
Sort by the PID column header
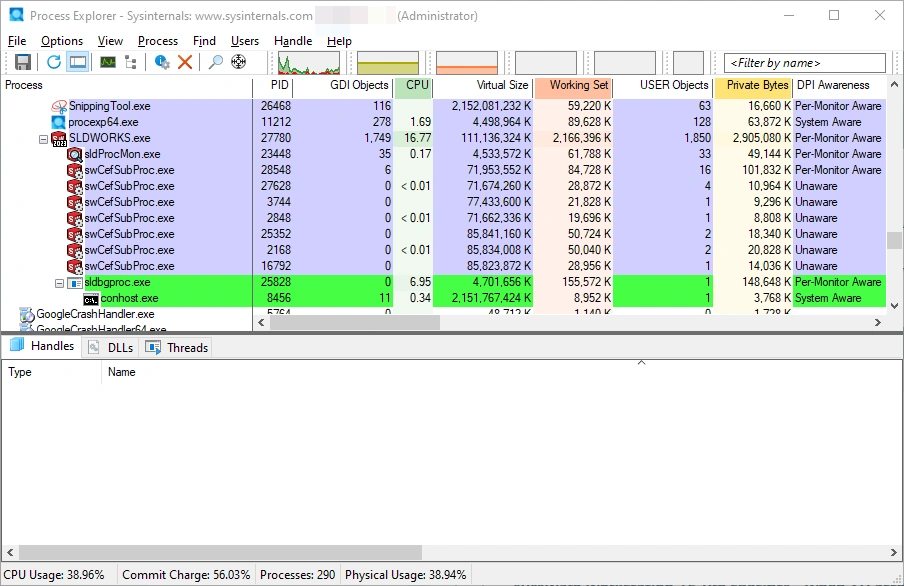click(272, 85)
